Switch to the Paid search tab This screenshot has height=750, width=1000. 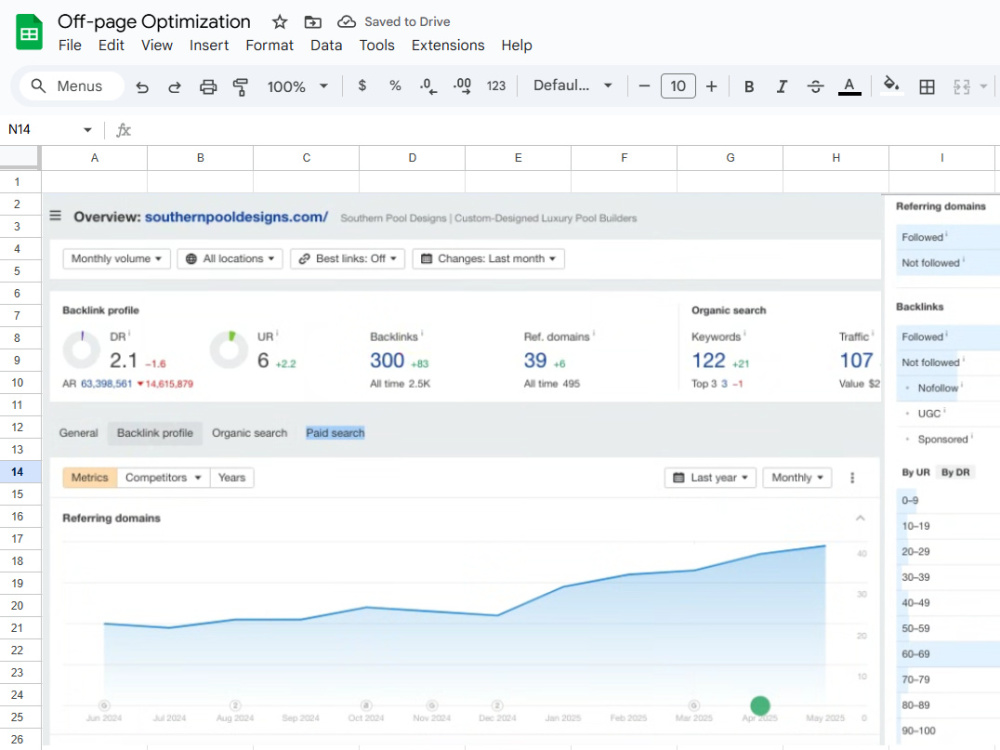(335, 433)
